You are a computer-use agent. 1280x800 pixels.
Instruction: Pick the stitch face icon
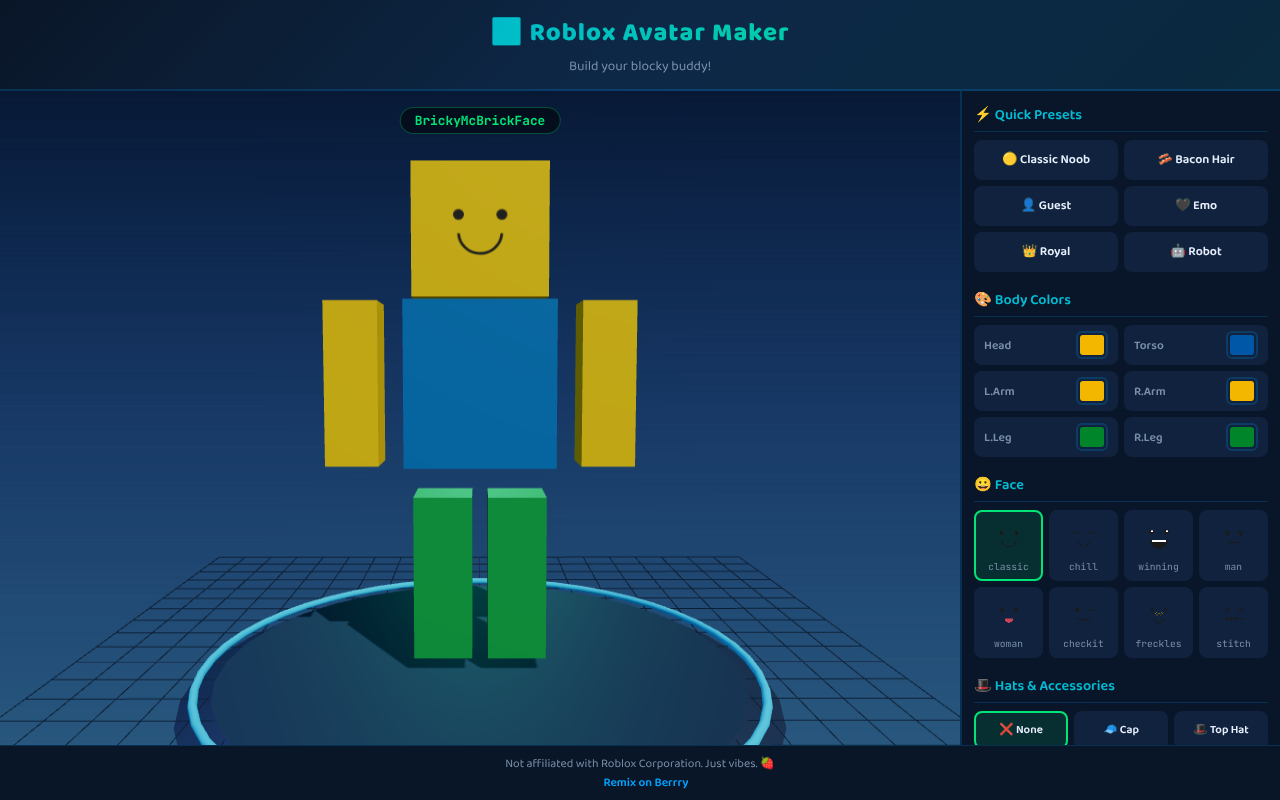pos(1233,622)
